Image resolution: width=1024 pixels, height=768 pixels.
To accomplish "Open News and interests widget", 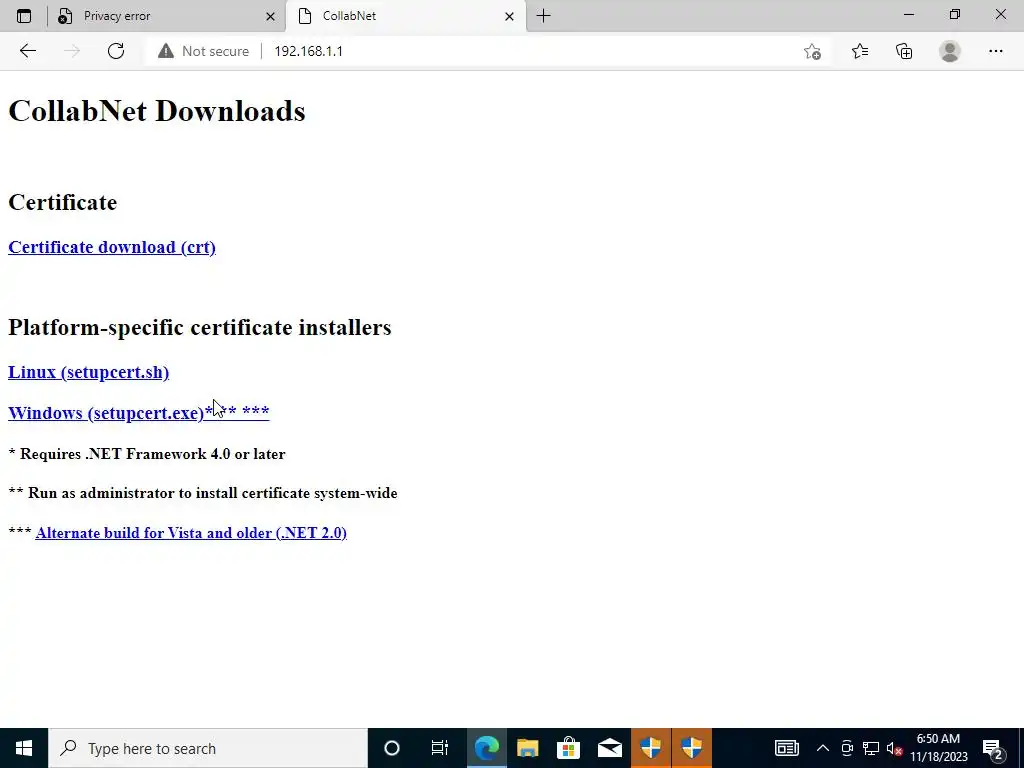I will point(786,748).
